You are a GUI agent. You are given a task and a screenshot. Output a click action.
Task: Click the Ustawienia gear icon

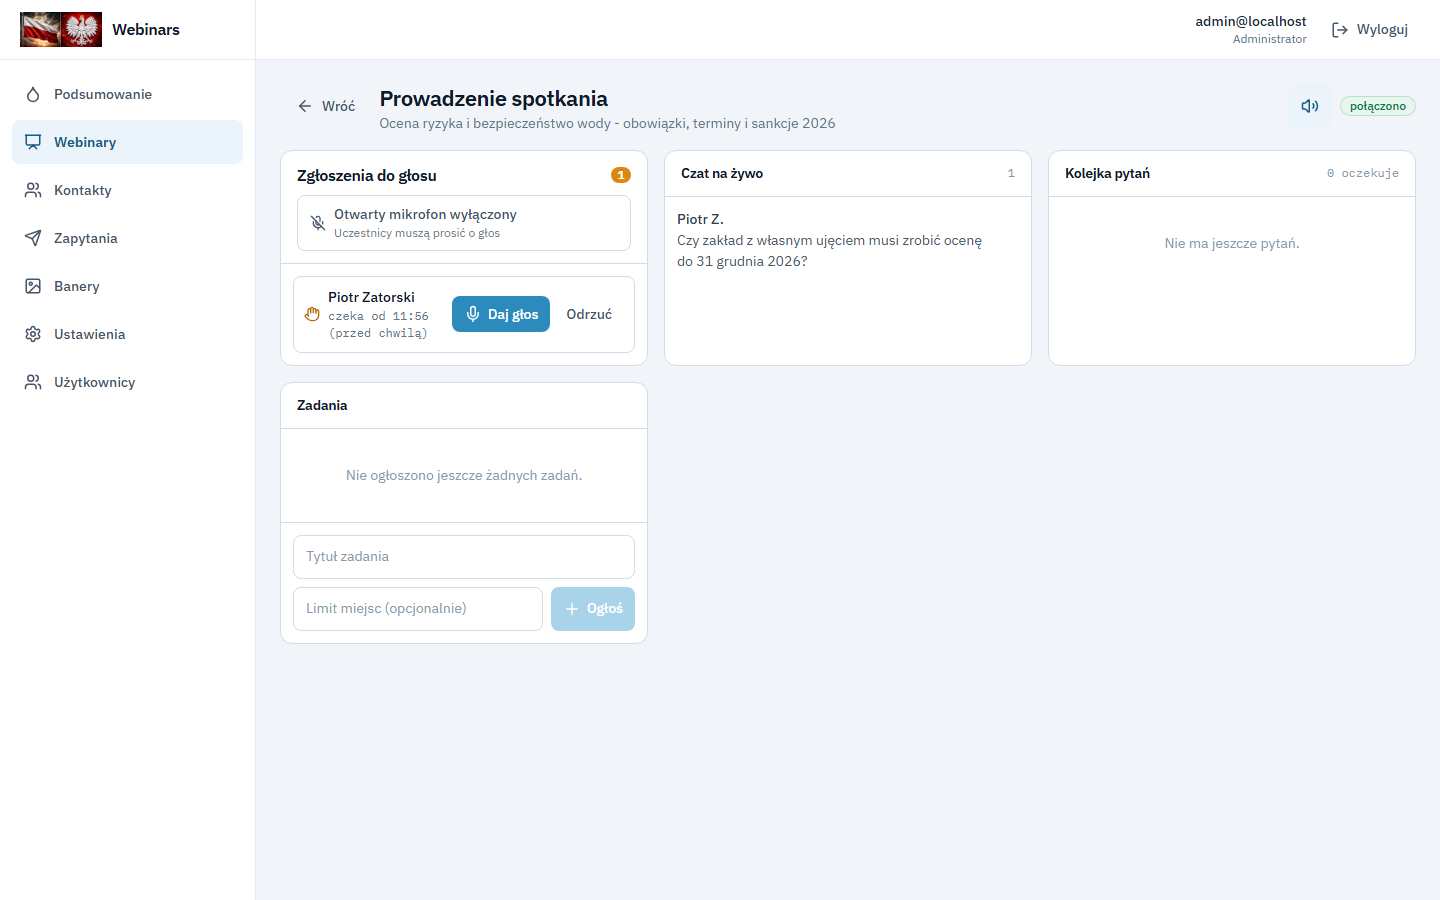coord(33,334)
